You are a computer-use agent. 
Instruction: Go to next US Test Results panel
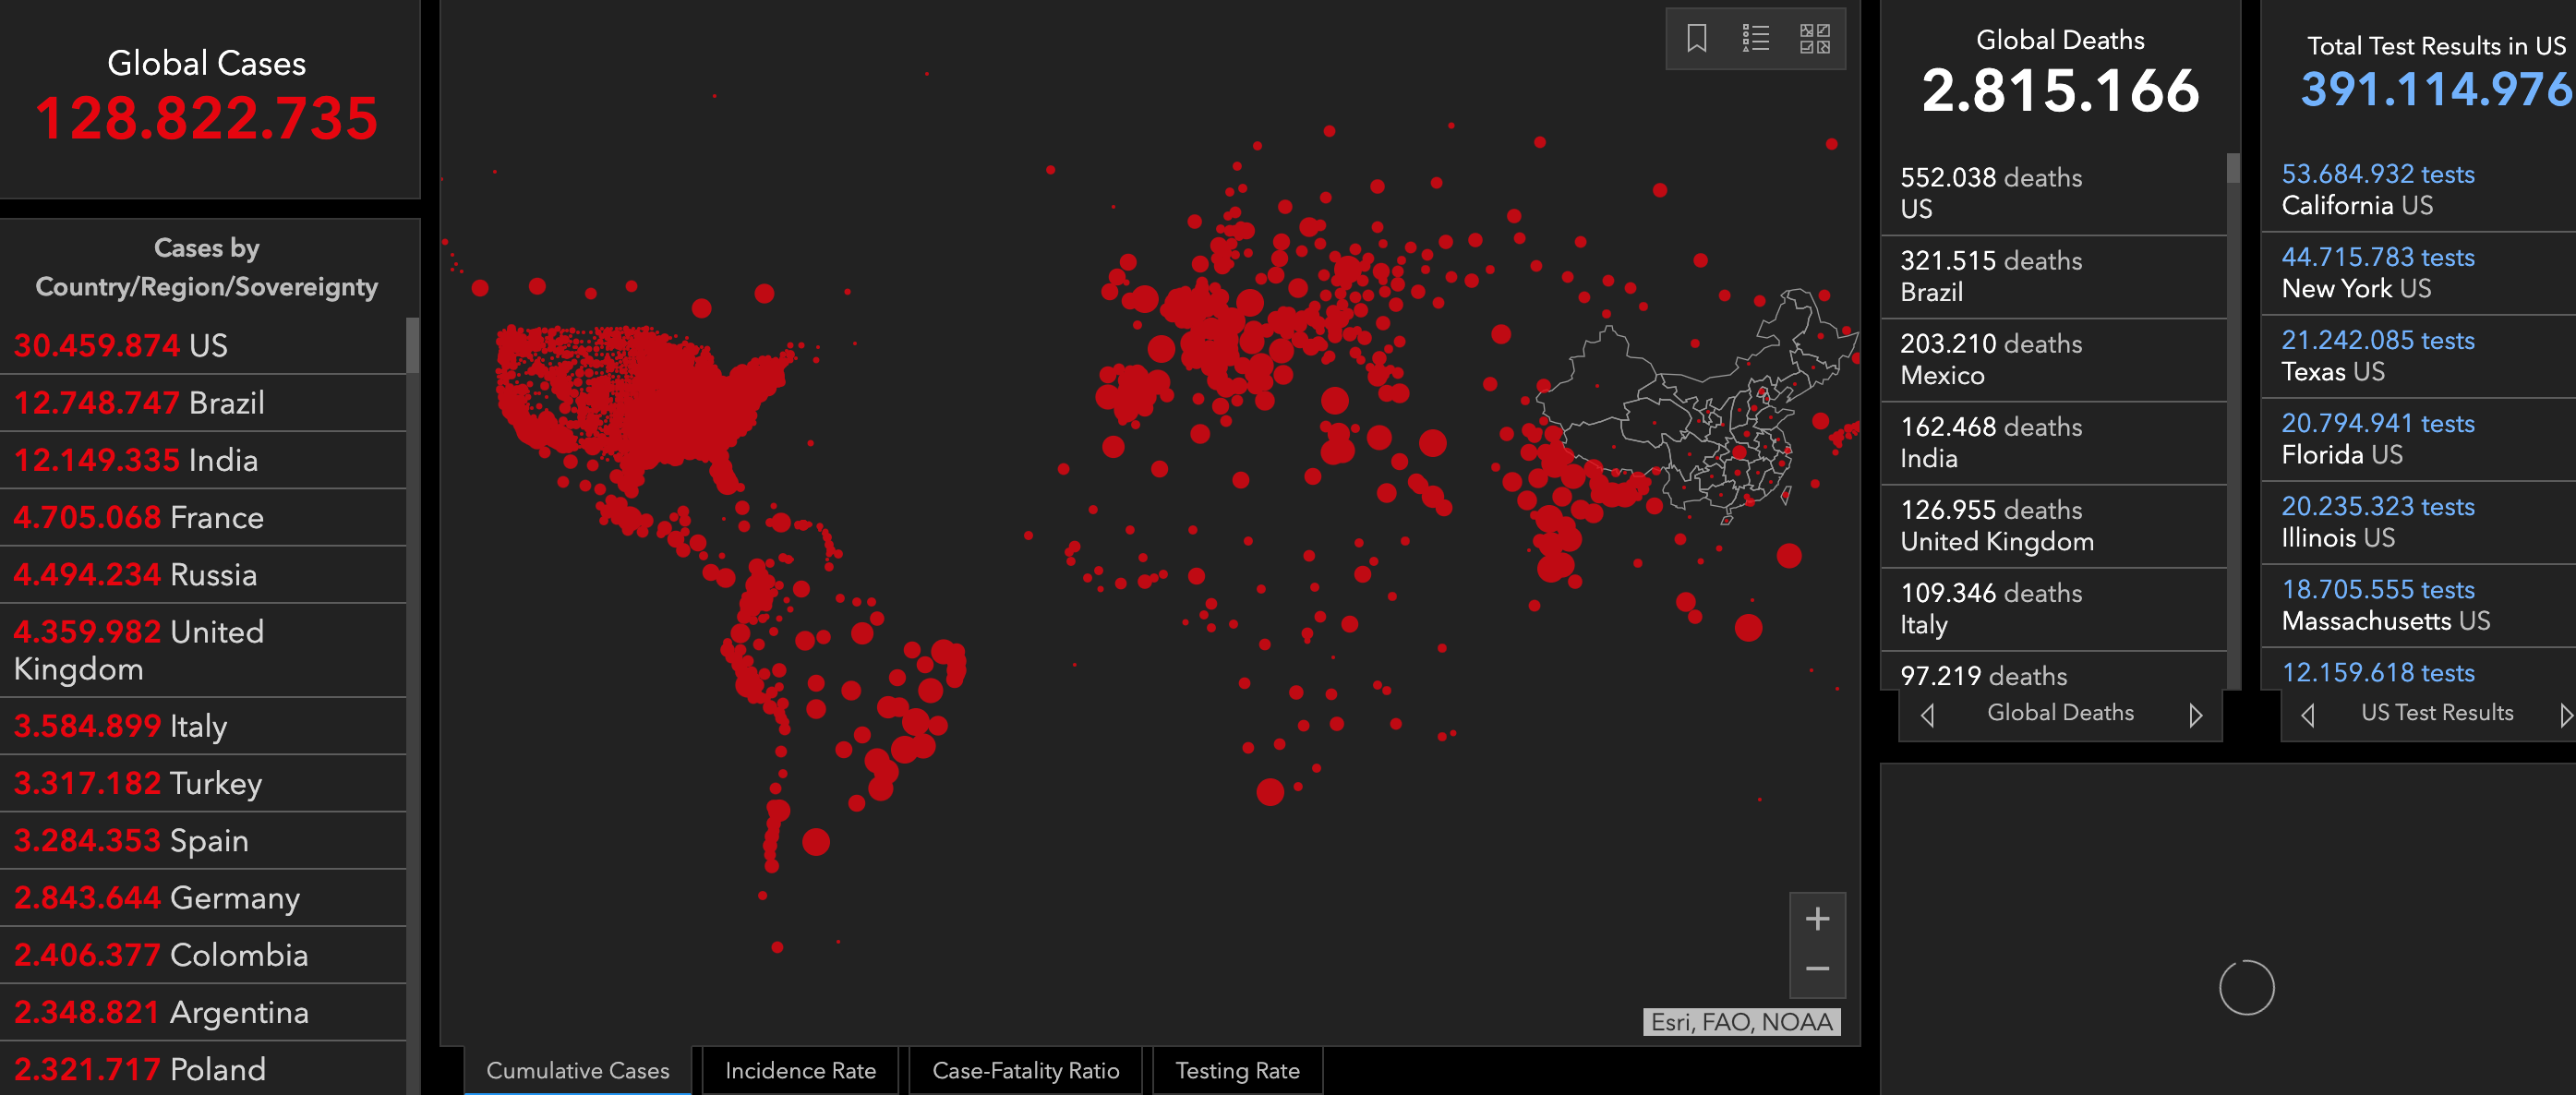pos(2565,715)
